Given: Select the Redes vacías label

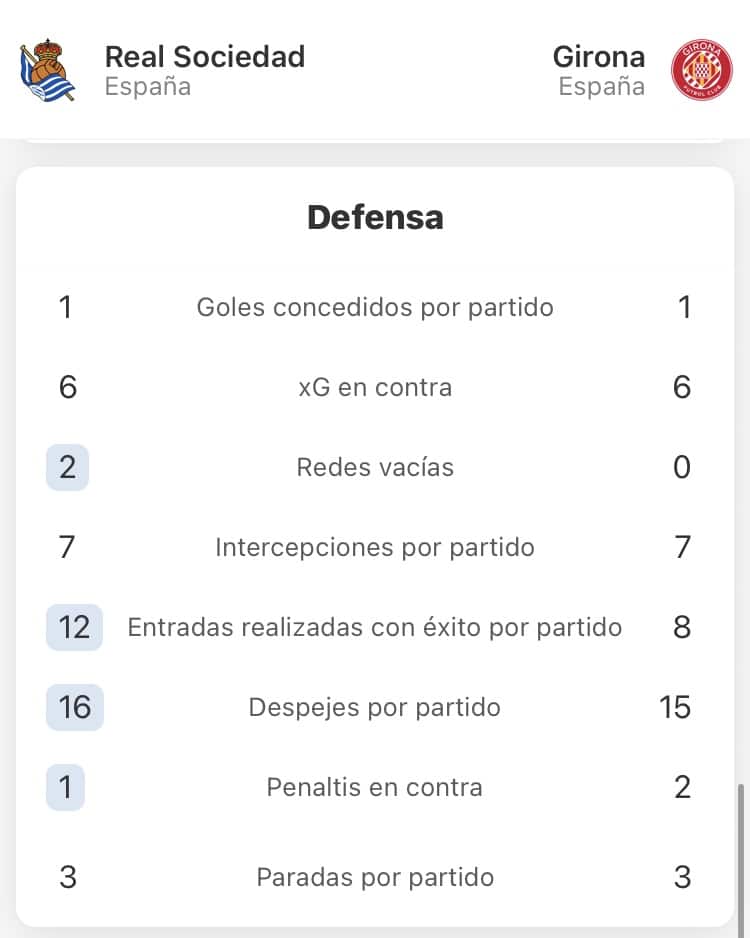Looking at the screenshot, I should 375,467.
